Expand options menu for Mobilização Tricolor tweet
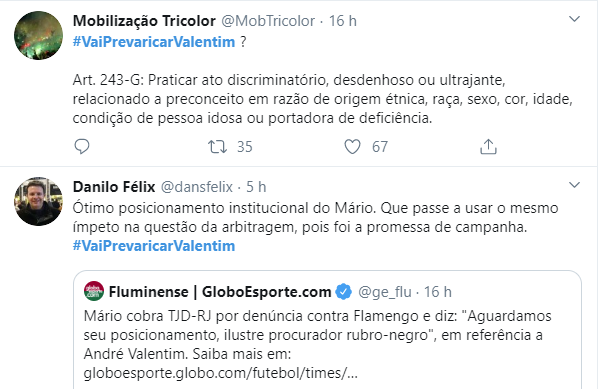 coord(574,19)
